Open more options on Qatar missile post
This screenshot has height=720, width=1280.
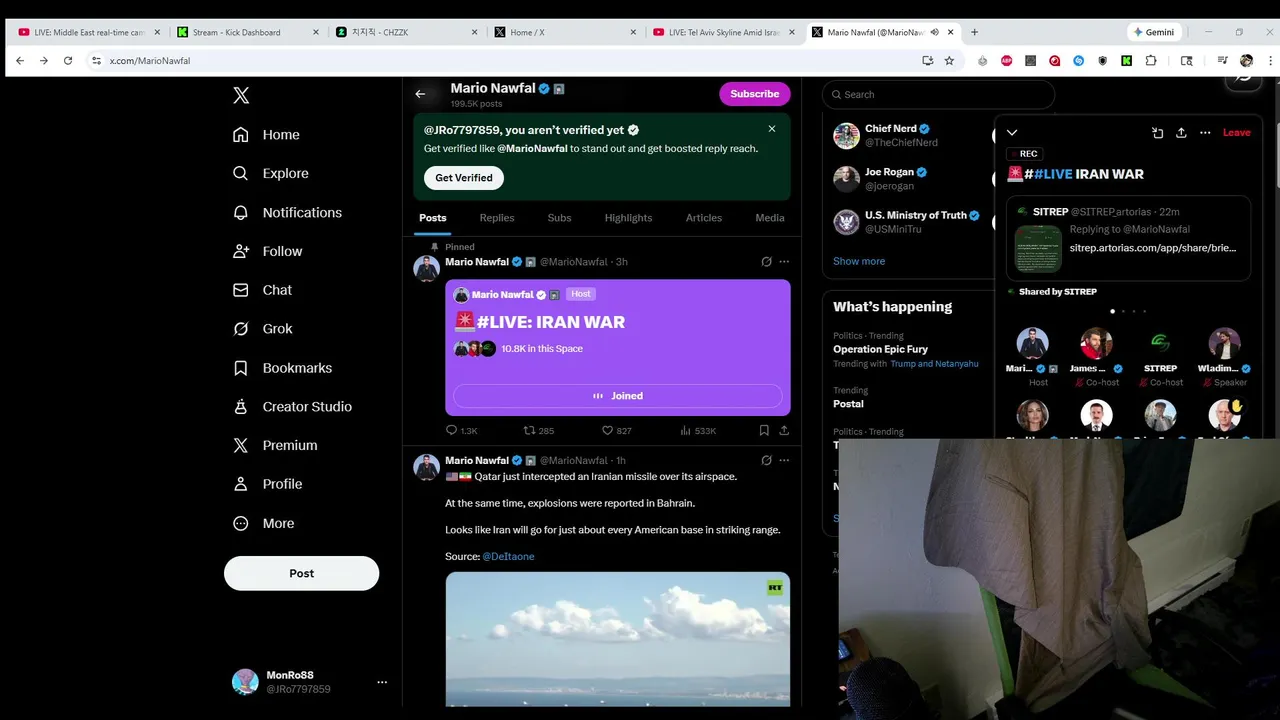tap(784, 460)
